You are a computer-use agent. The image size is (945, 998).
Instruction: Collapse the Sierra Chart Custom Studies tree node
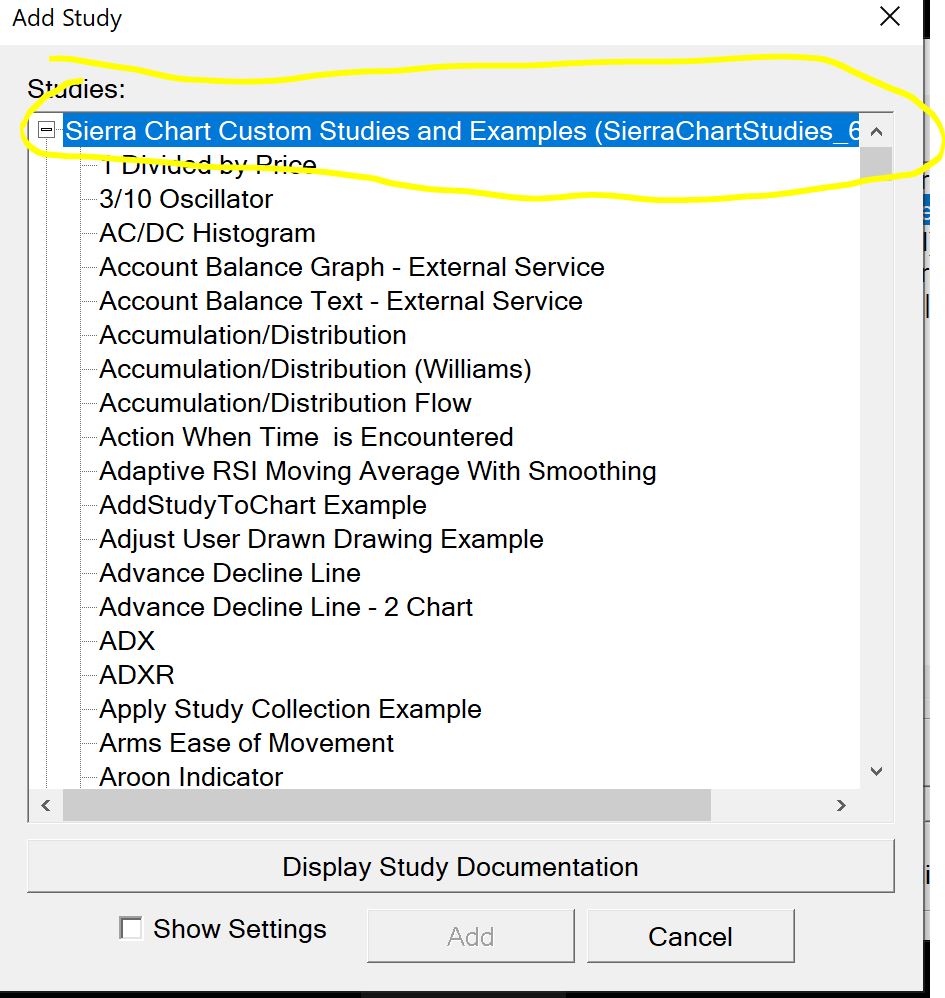[46, 130]
